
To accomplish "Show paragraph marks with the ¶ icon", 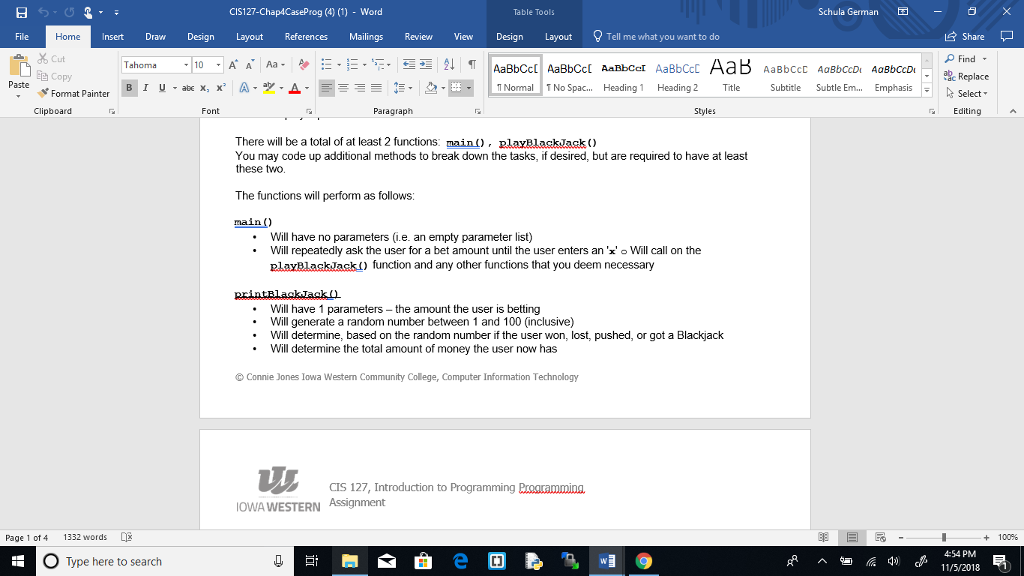I will click(x=471, y=63).
